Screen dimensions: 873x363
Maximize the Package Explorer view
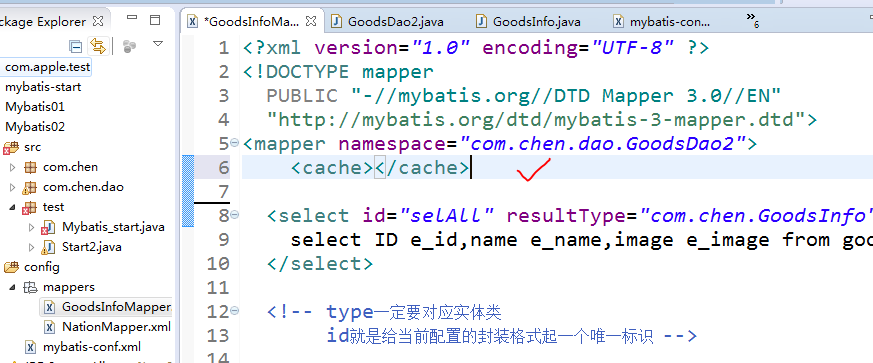point(155,21)
